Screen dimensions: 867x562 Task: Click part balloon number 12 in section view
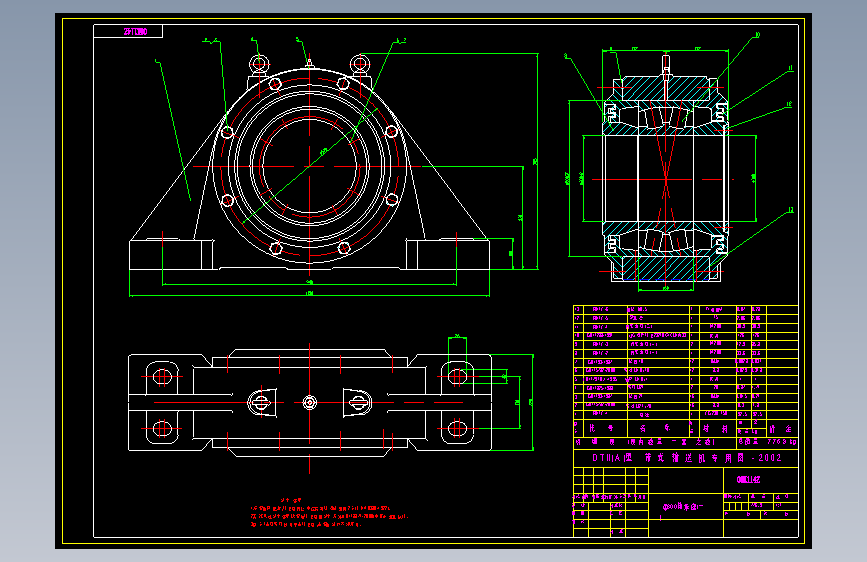click(789, 104)
